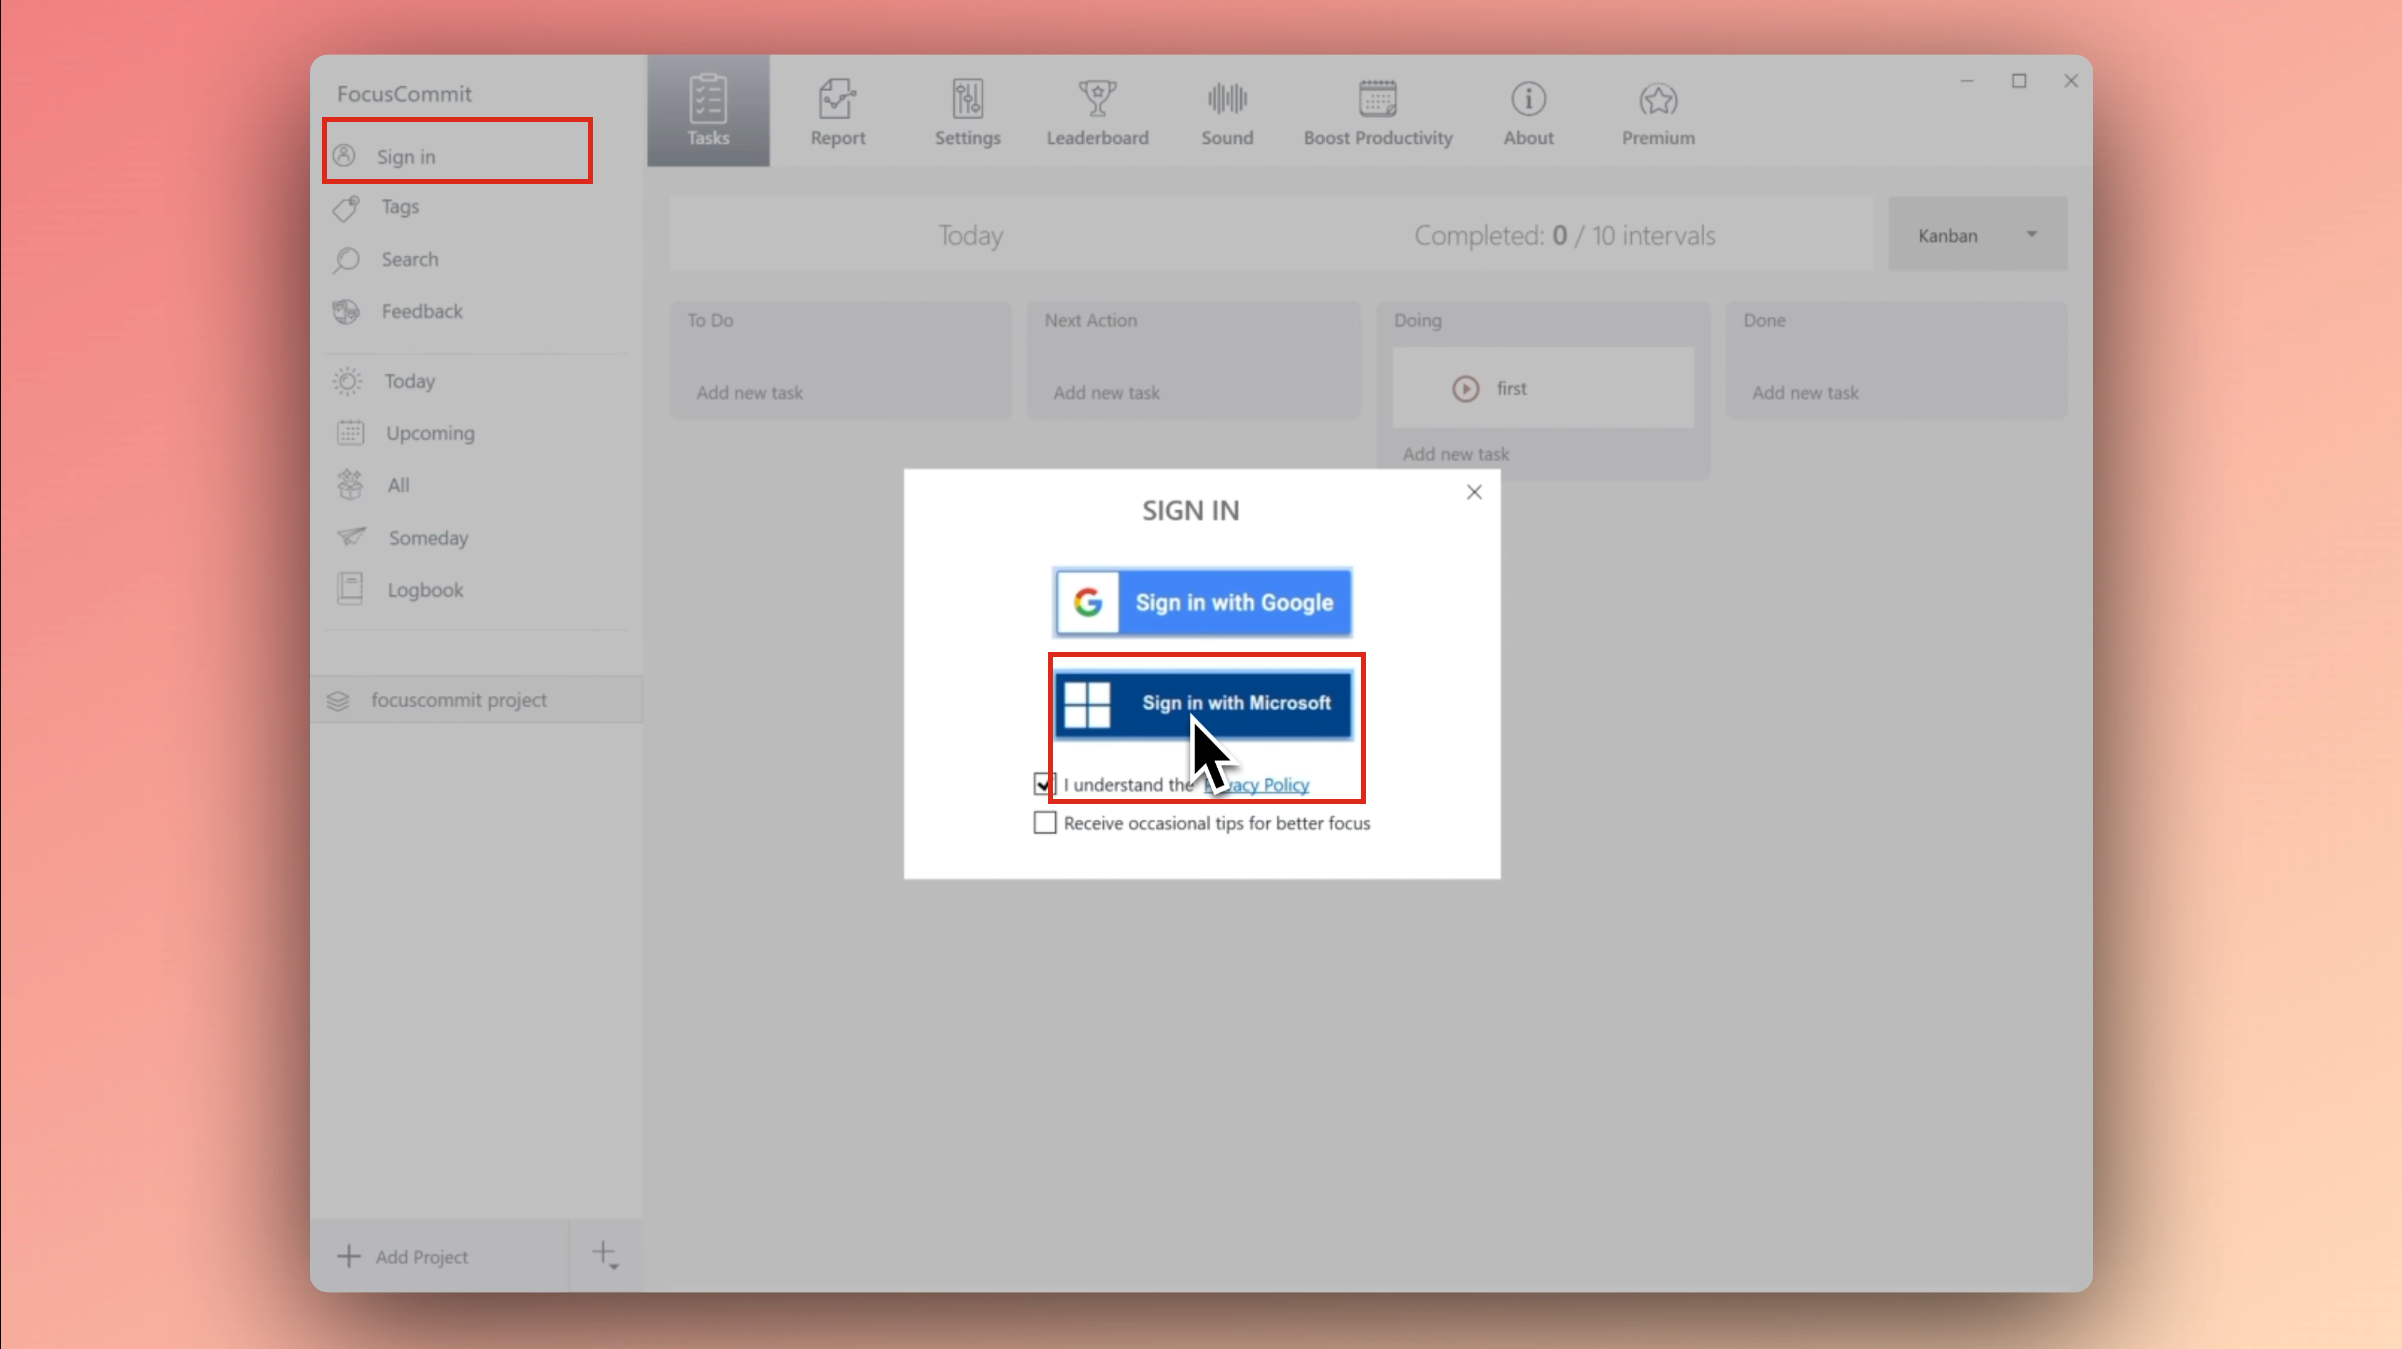The height and width of the screenshot is (1349, 2402).
Task: Click the Tags label icon
Action: (x=346, y=207)
